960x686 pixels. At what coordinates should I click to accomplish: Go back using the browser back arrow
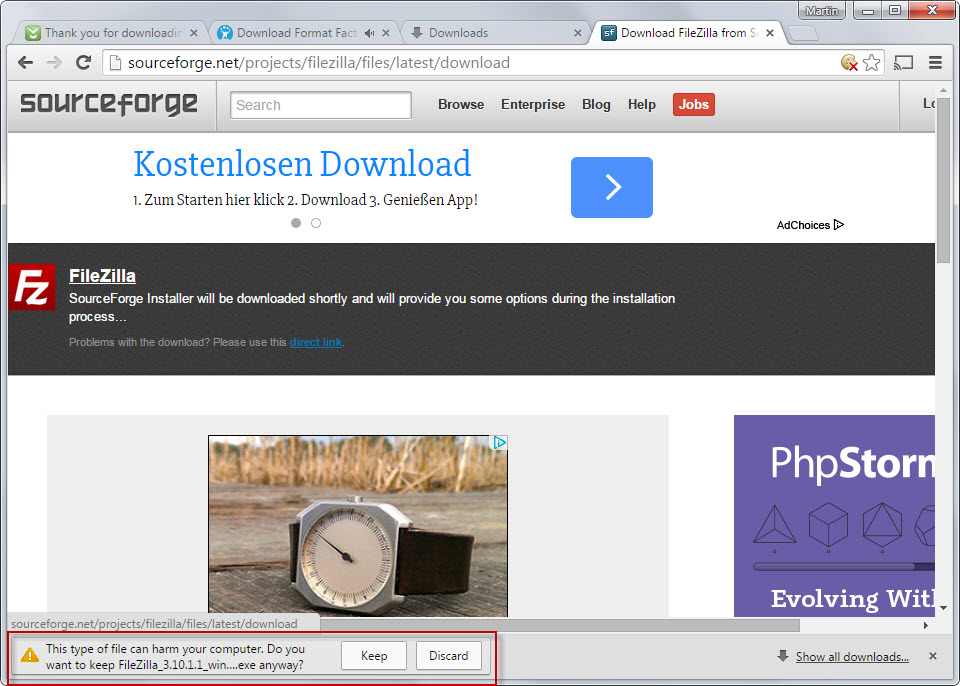(25, 62)
